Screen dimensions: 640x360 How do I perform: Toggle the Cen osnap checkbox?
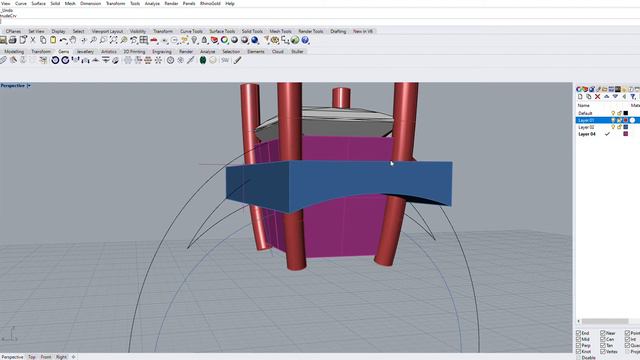[603, 339]
